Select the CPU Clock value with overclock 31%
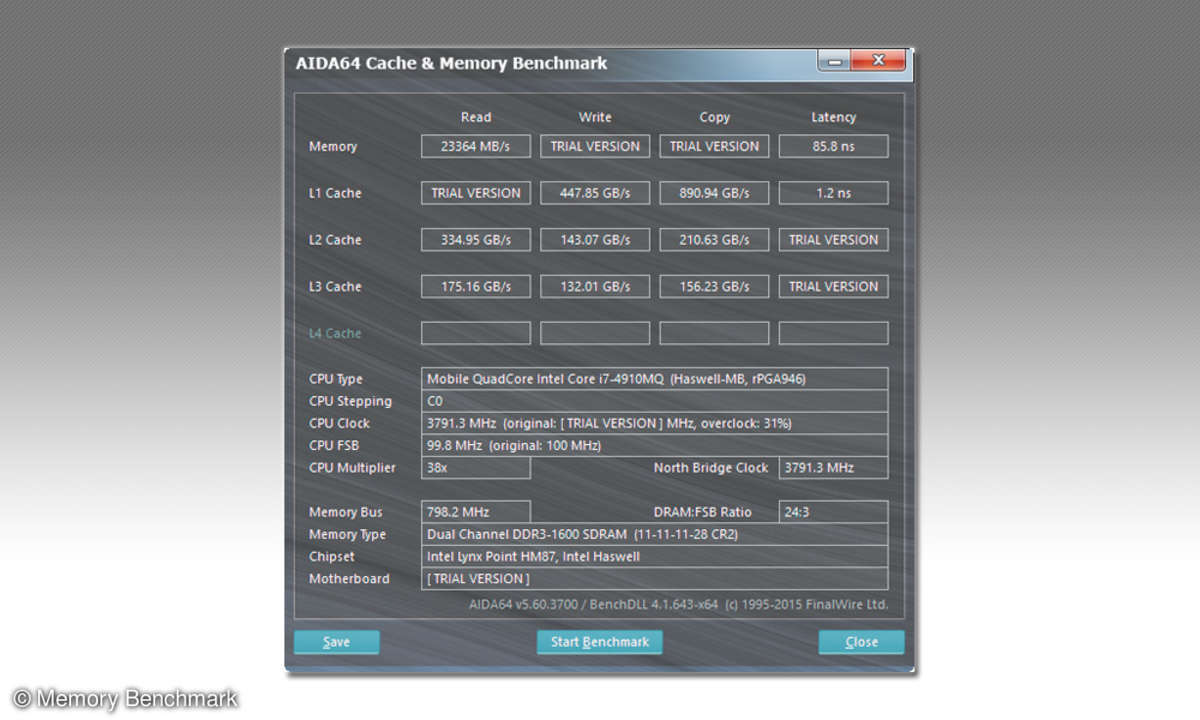Viewport: 1200px width, 720px height. coord(654,423)
